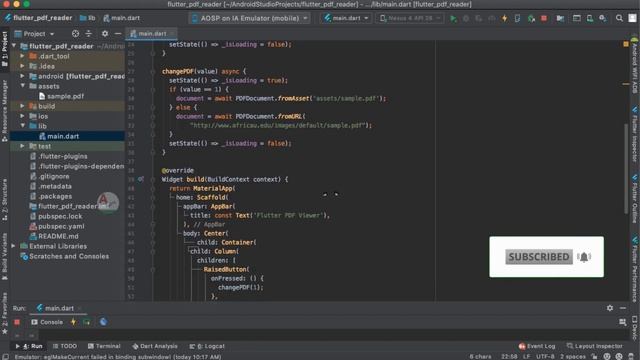Open the Project view dropdown
Screen dimensions: 640x360
pos(34,33)
